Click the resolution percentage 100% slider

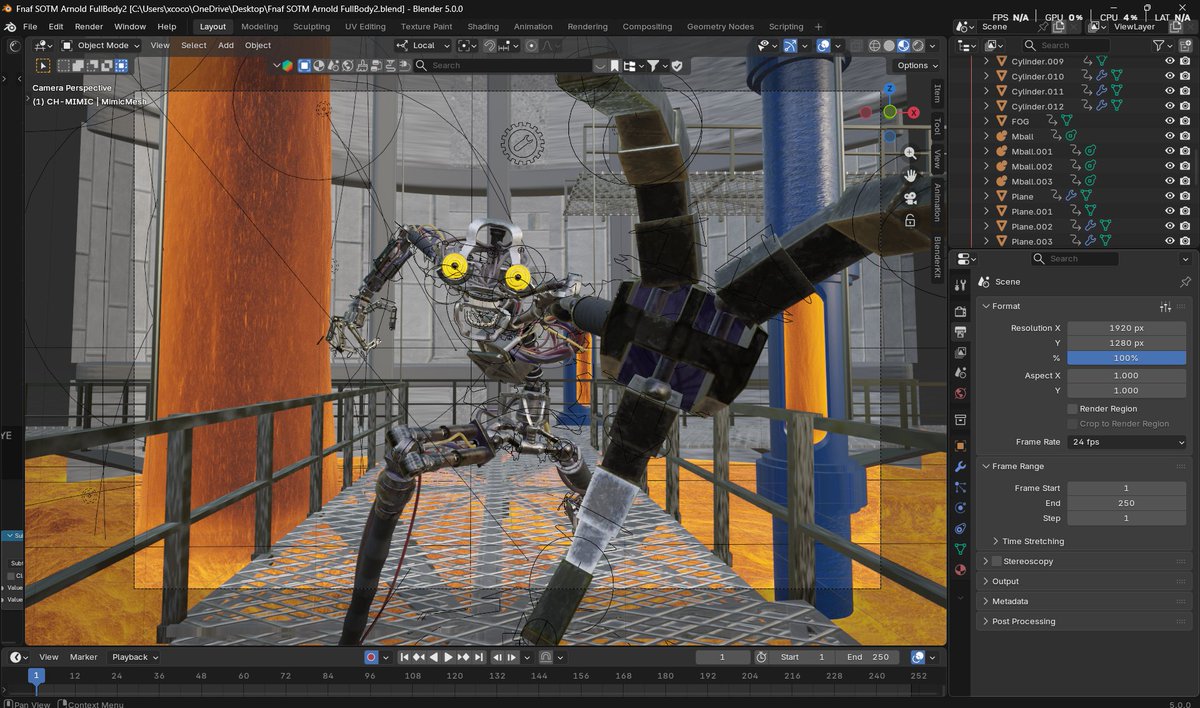click(1126, 358)
